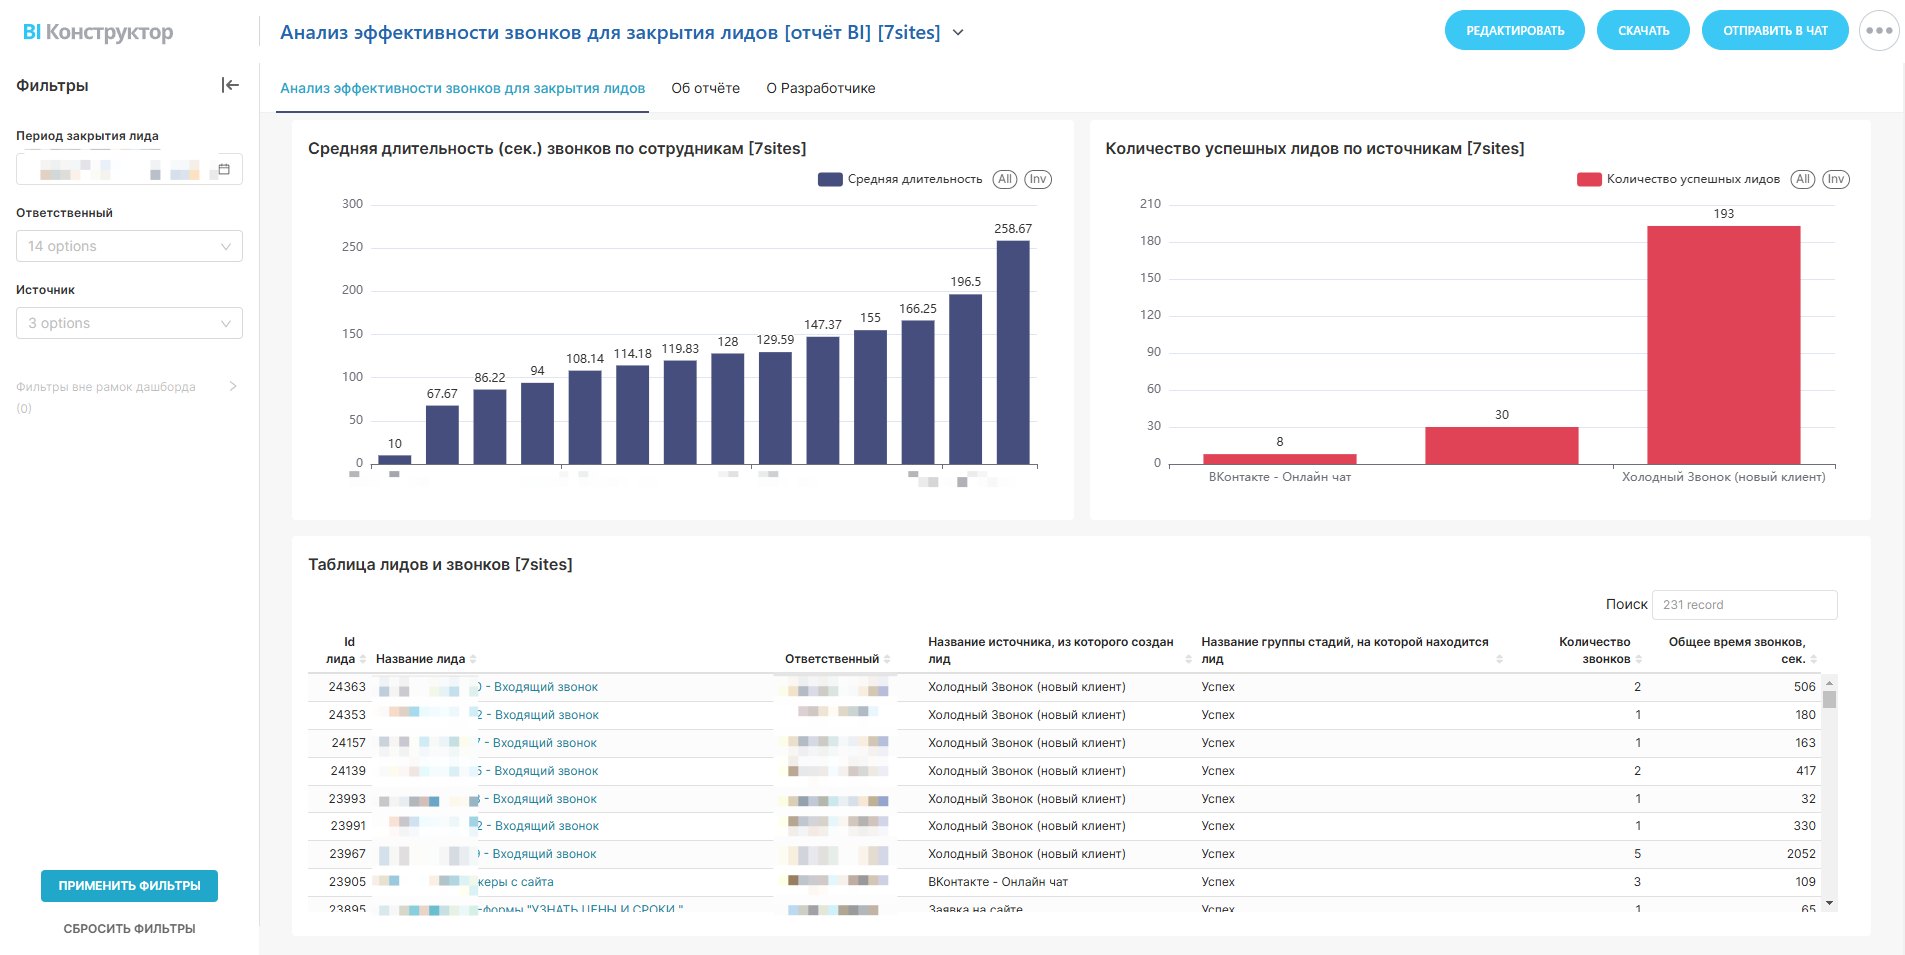This screenshot has height=955, width=1905.
Task: Open lead 24157 Входящий звонок link
Action: (537, 743)
